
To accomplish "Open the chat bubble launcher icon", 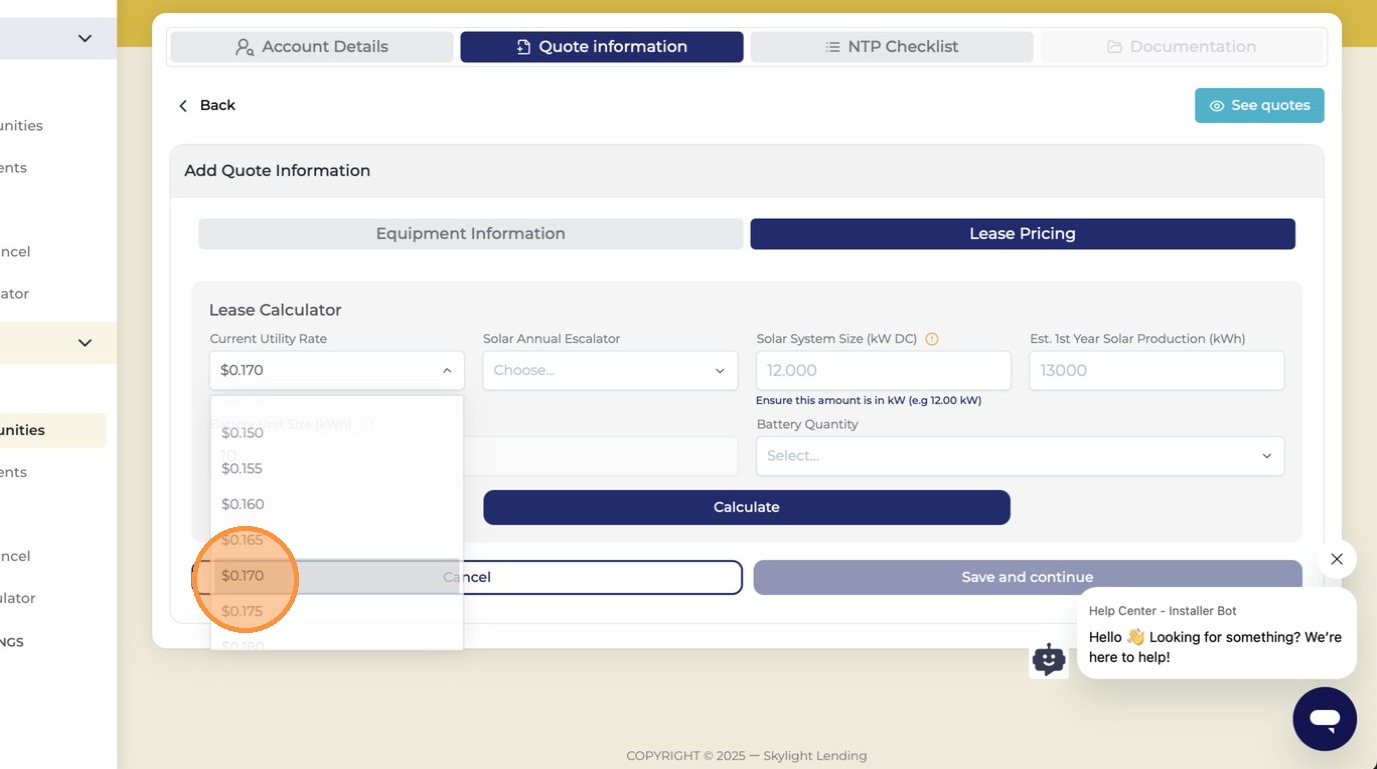I will 1324,718.
